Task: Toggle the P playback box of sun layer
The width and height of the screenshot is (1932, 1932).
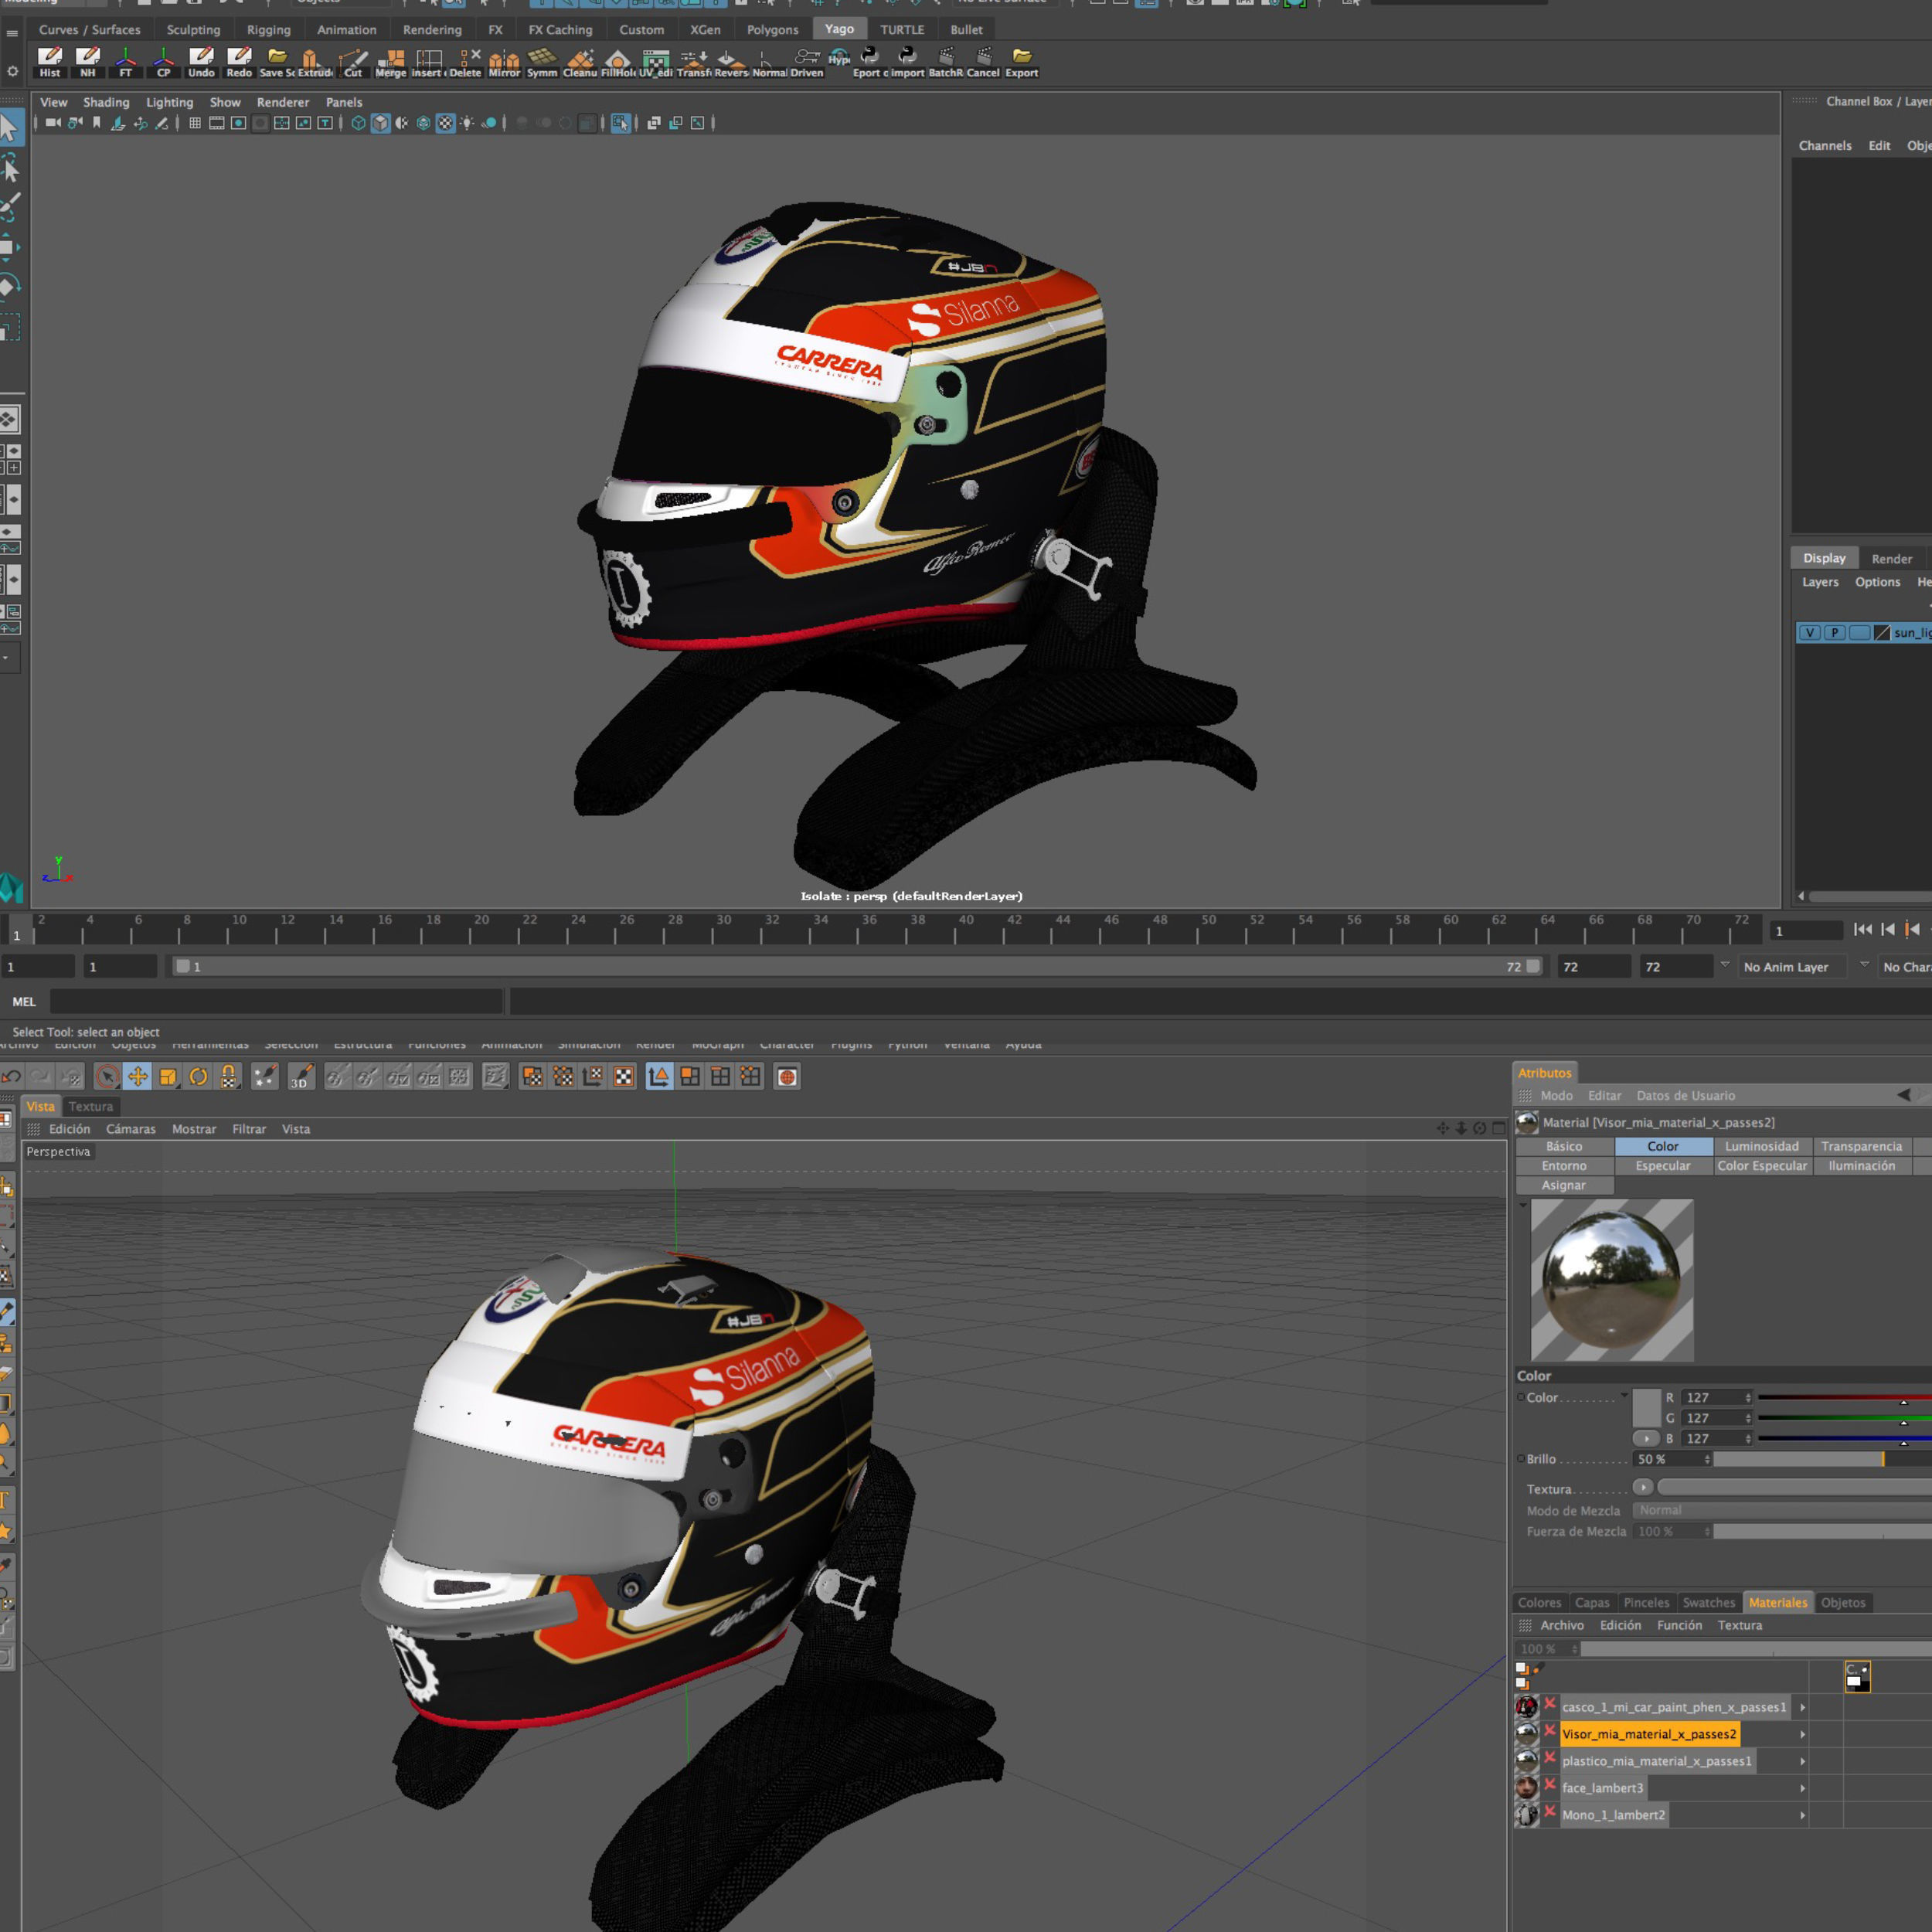Action: point(1835,632)
